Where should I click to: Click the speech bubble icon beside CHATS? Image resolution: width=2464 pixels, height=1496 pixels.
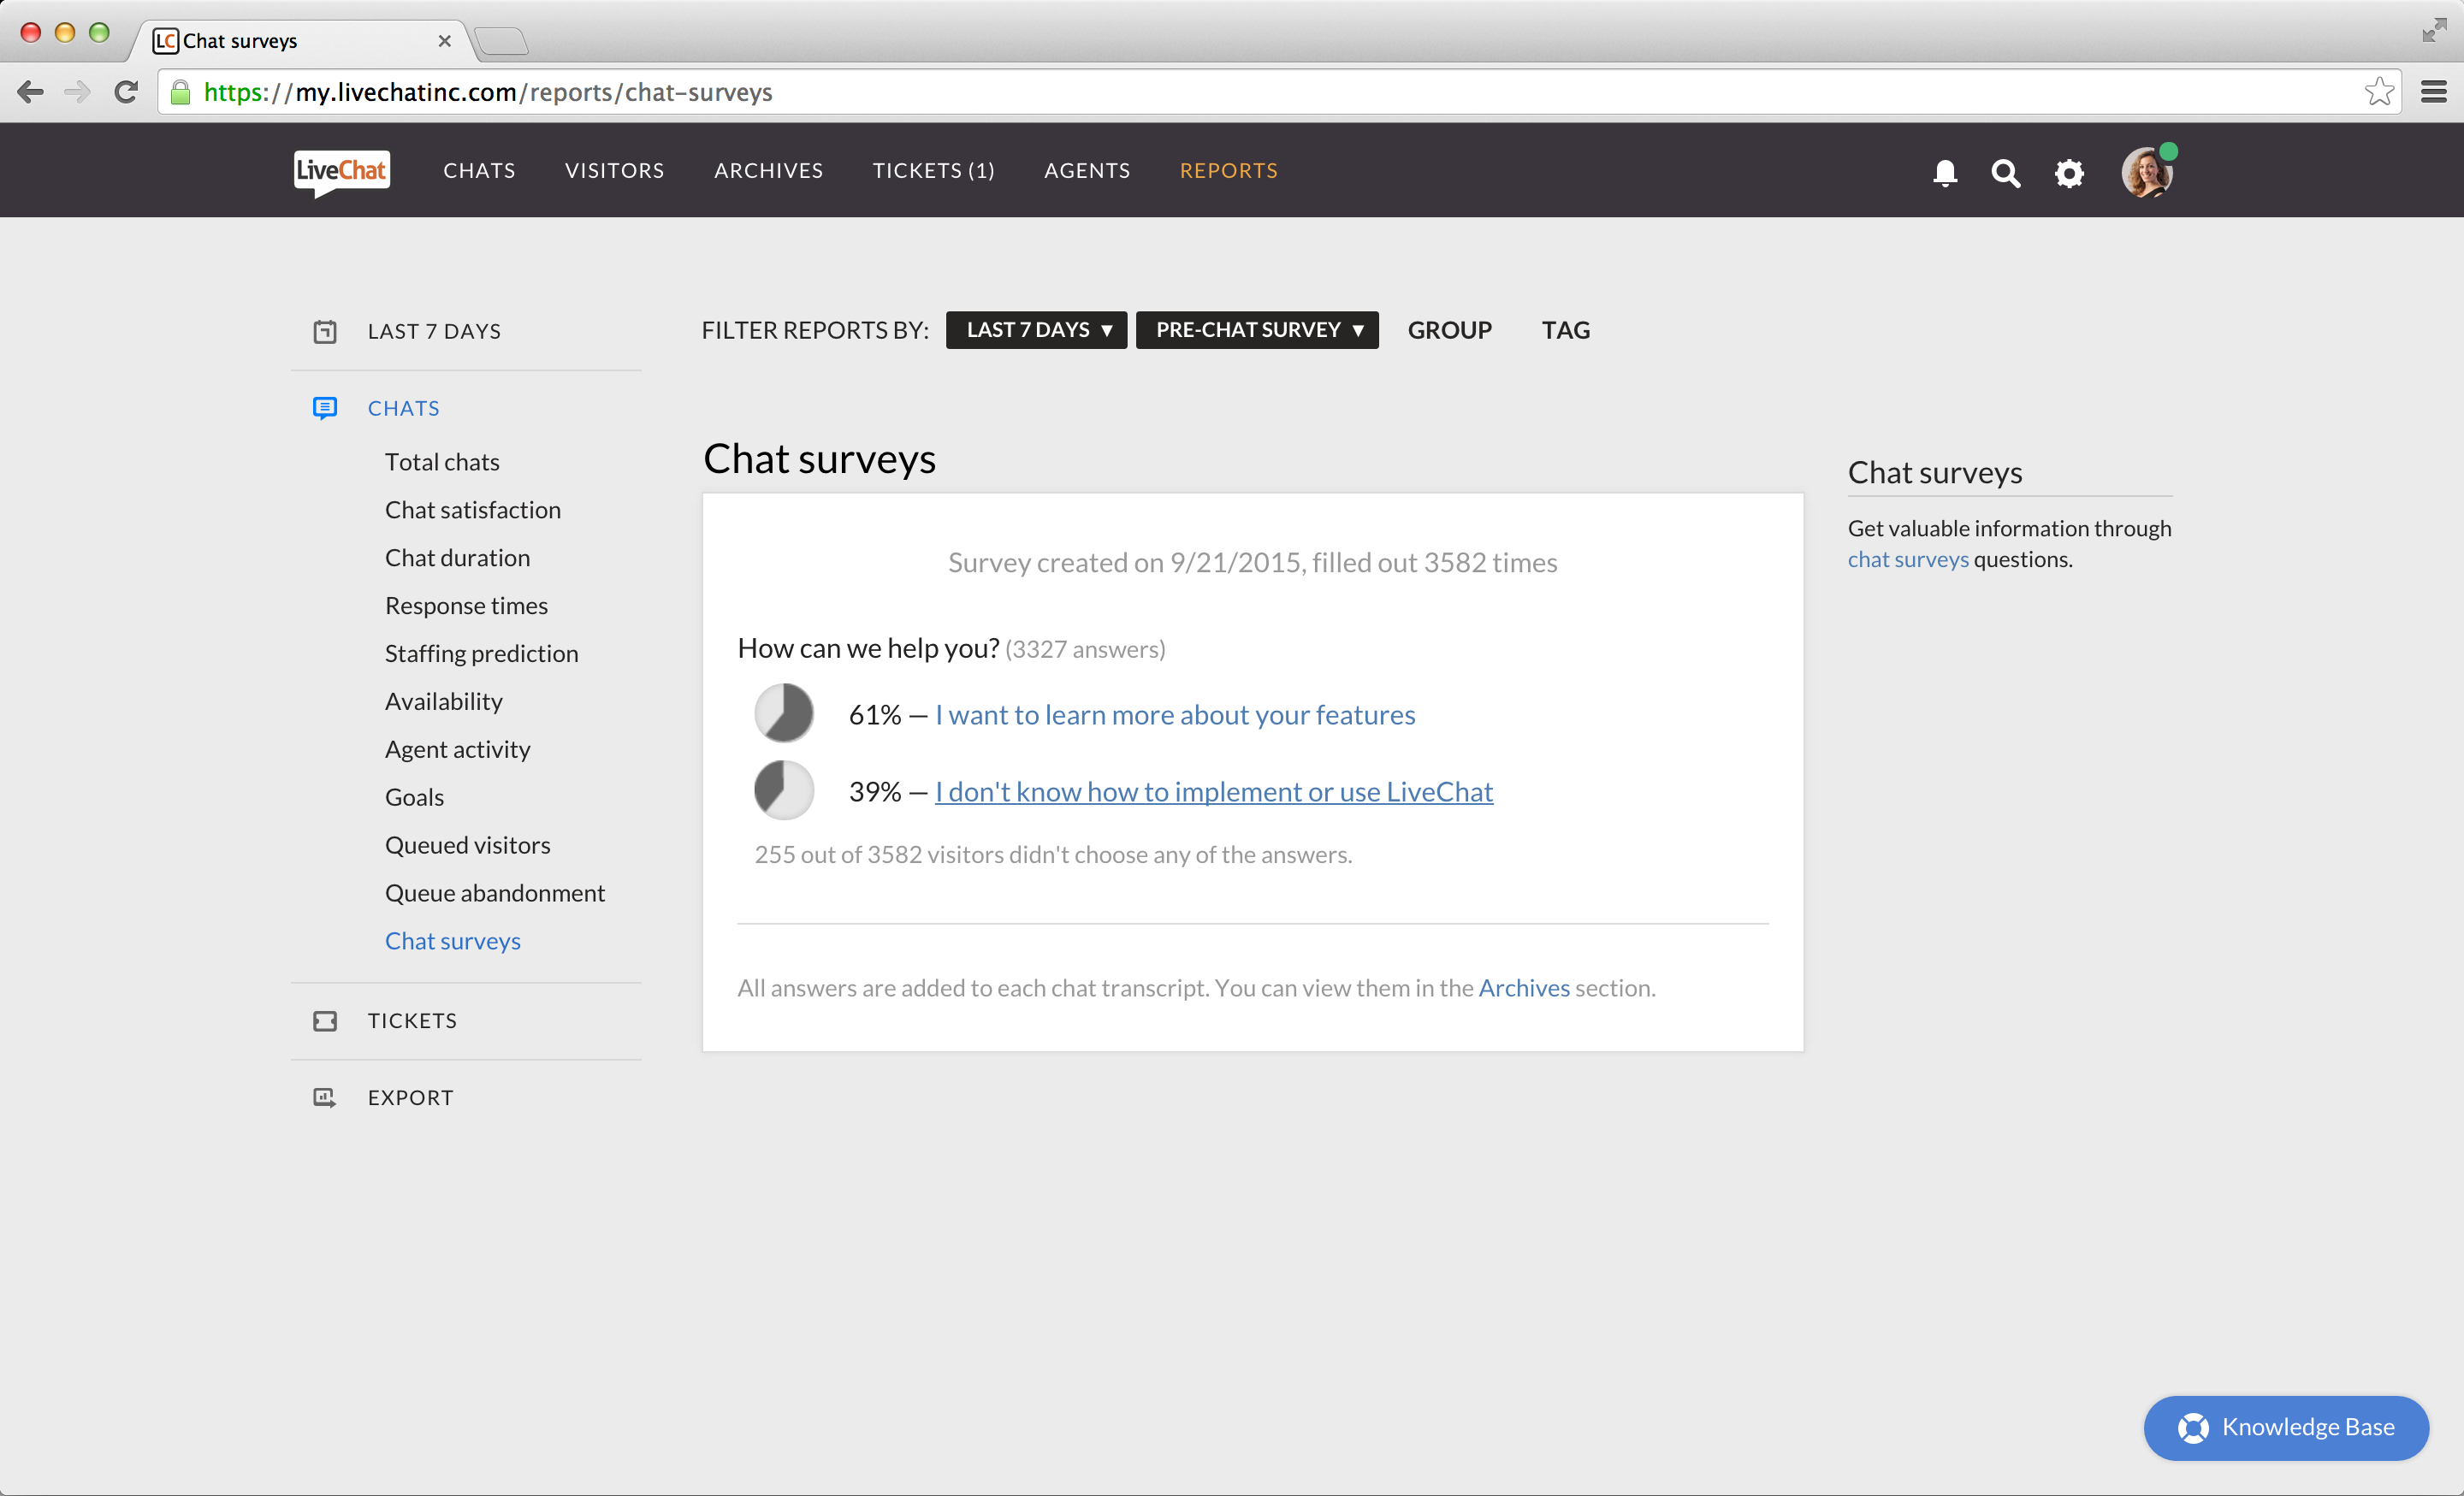point(325,408)
